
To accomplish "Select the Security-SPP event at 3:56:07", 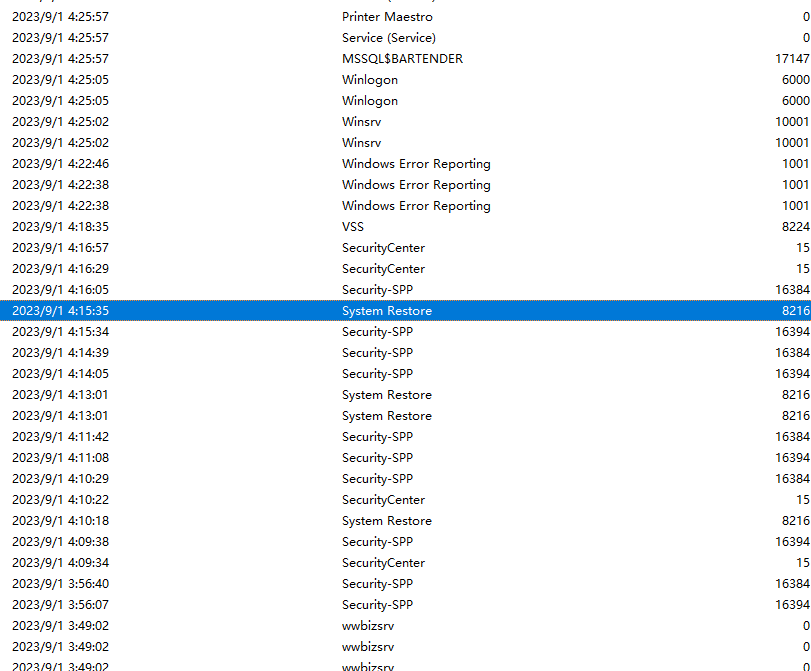I will [x=406, y=605].
